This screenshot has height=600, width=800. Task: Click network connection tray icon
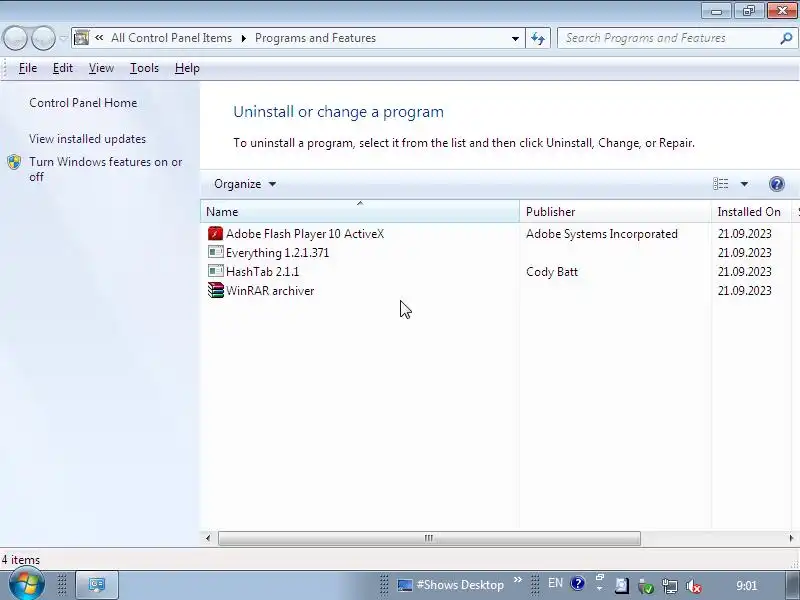[x=669, y=586]
